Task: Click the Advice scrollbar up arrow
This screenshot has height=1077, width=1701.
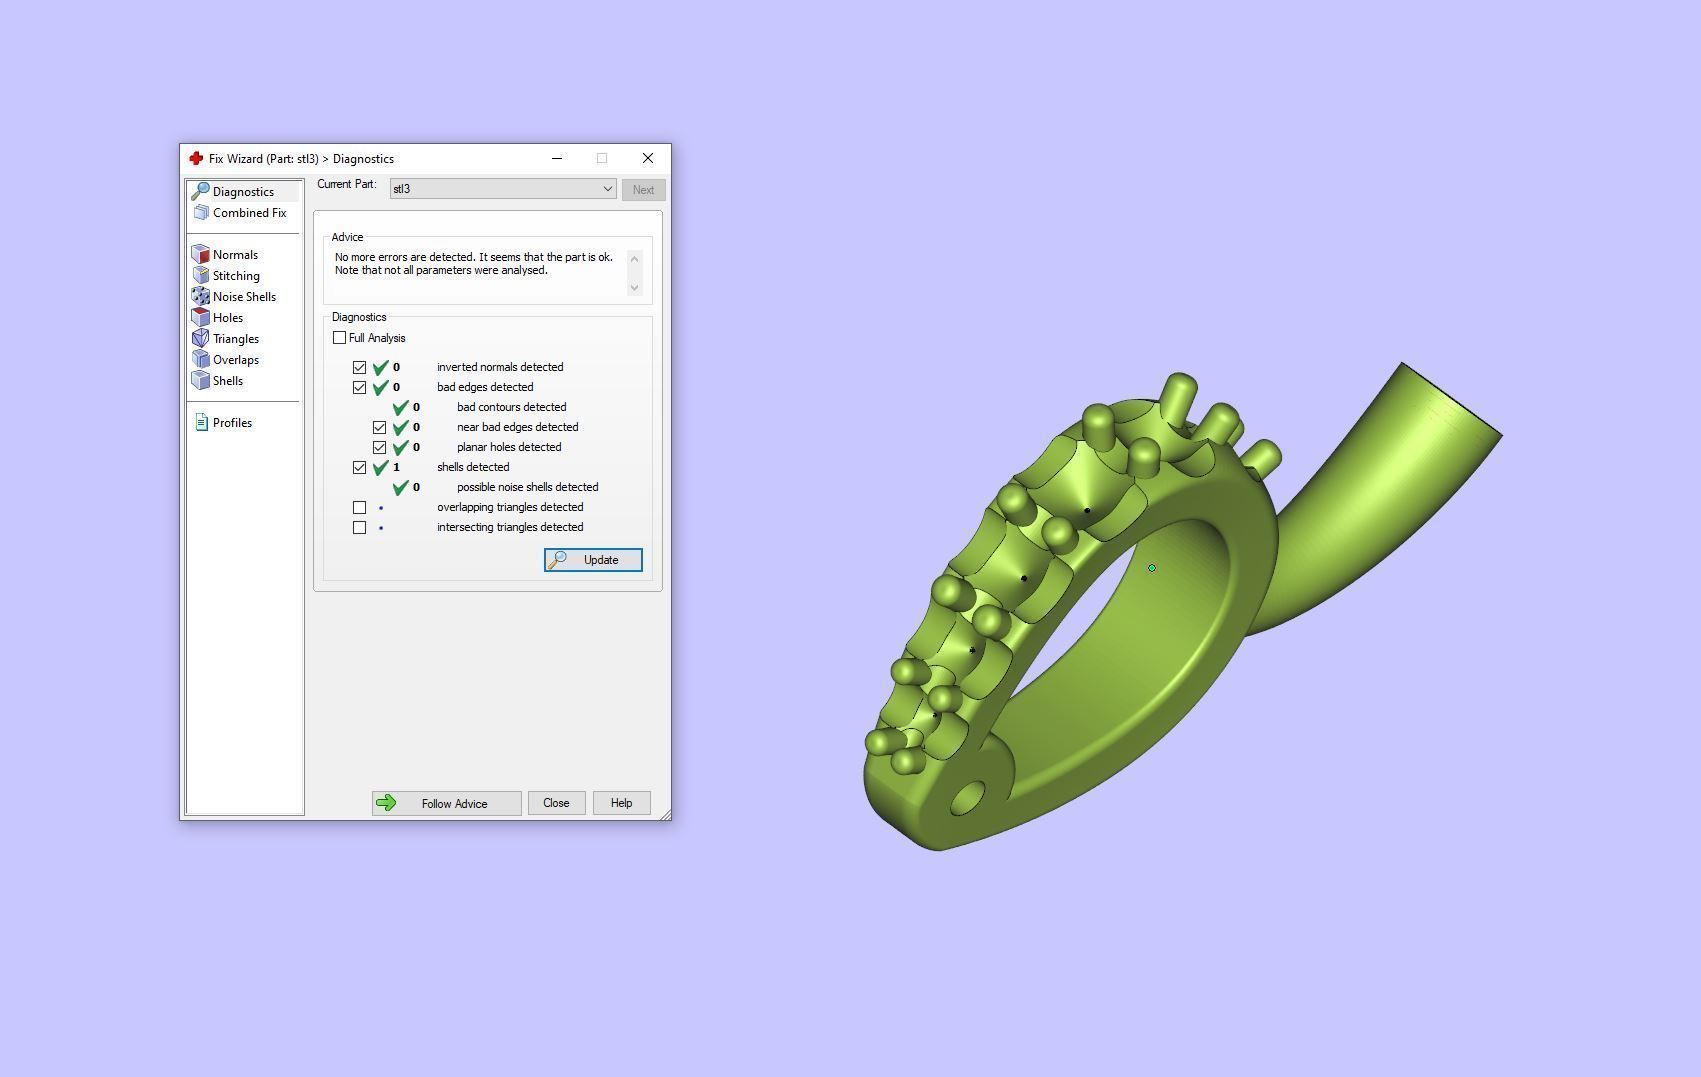Action: 634,258
